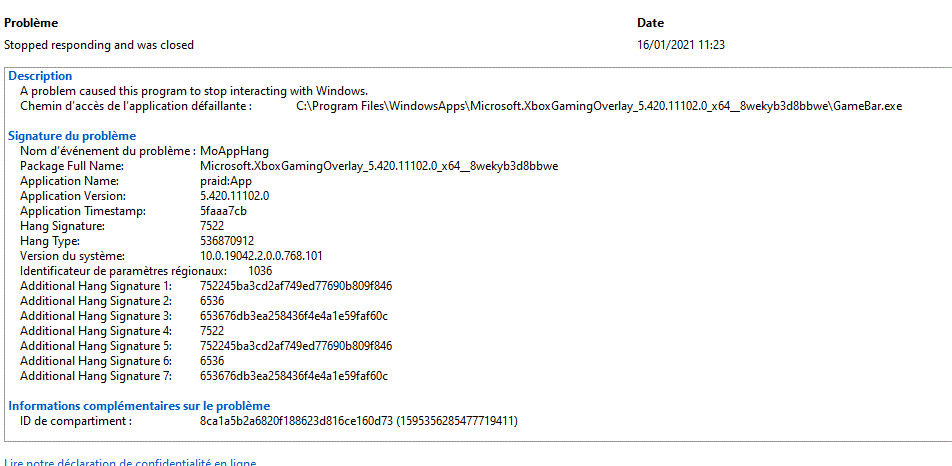This screenshot has width=952, height=466.
Task: Open the online privacy statement link
Action: click(x=130, y=462)
